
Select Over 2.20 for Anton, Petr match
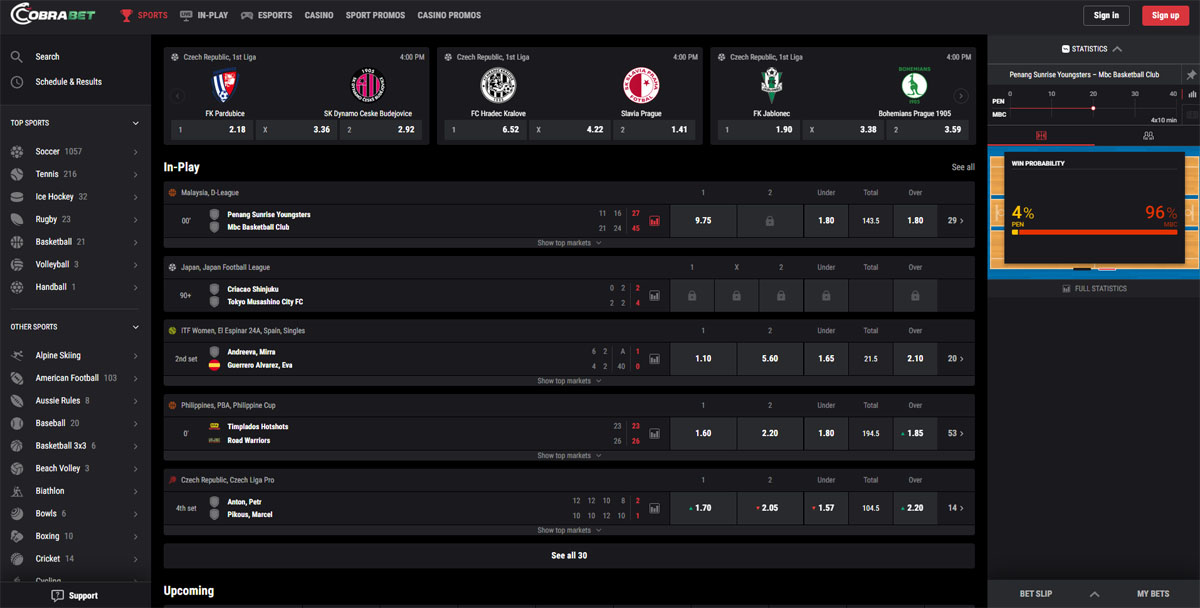[915, 508]
